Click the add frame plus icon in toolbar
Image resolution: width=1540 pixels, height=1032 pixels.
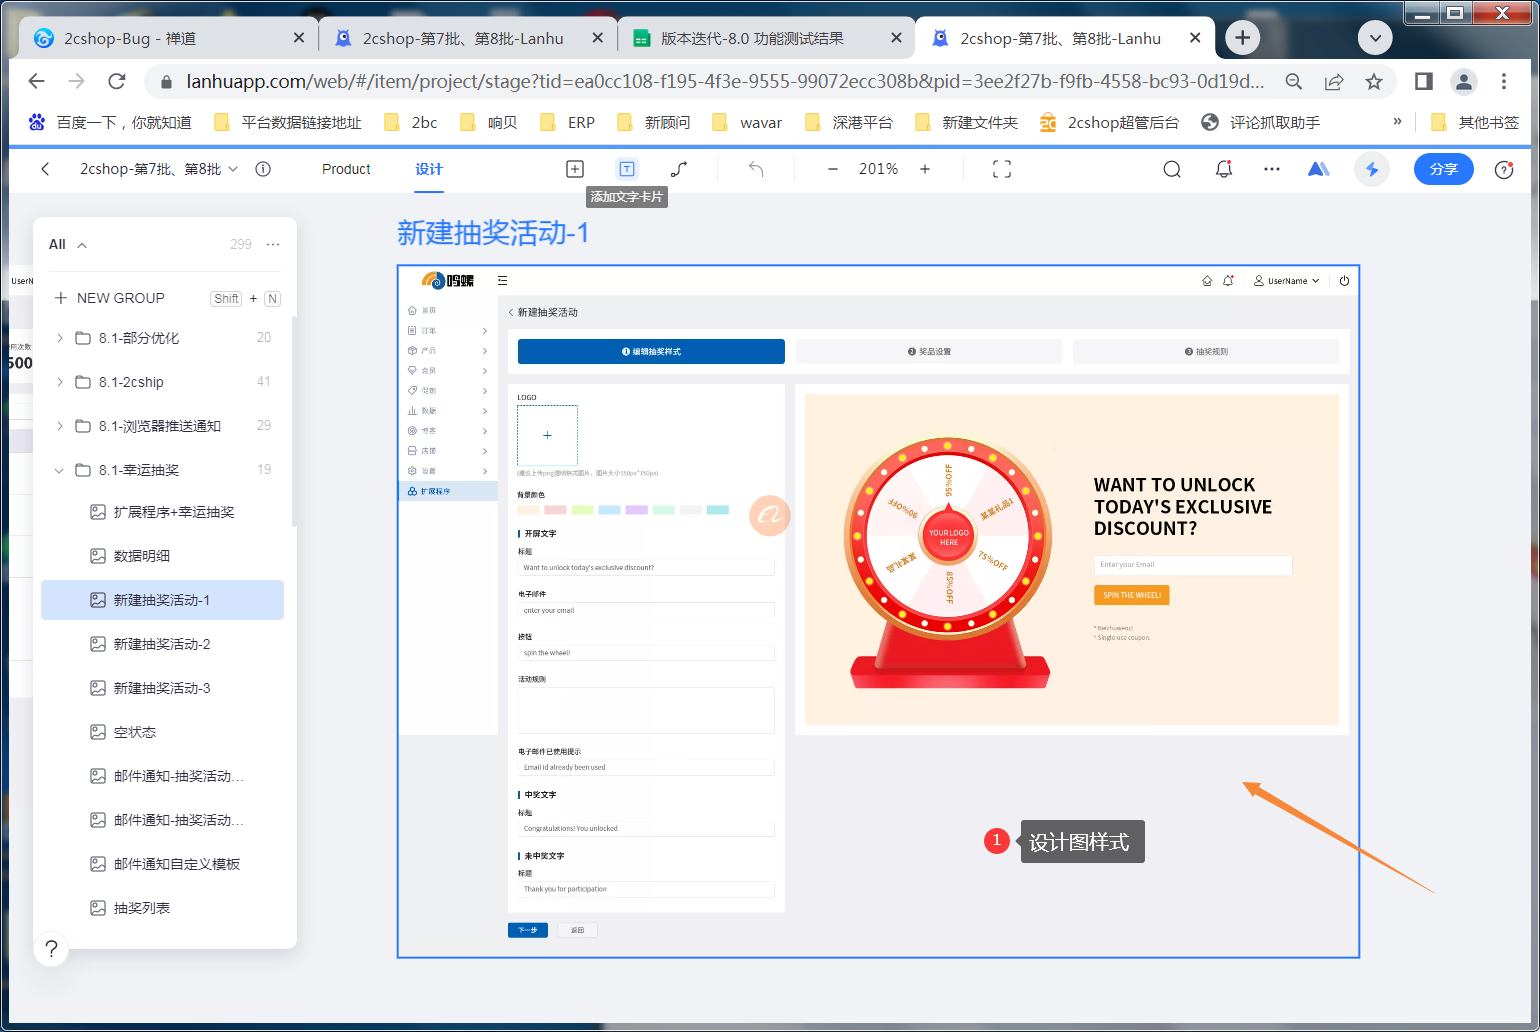(x=574, y=169)
